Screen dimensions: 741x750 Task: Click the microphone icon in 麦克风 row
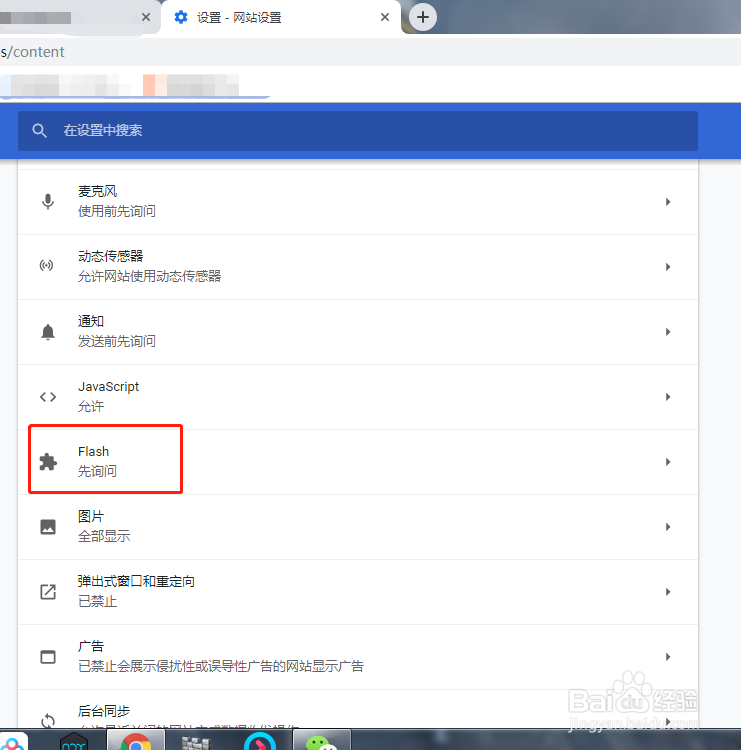pos(48,202)
